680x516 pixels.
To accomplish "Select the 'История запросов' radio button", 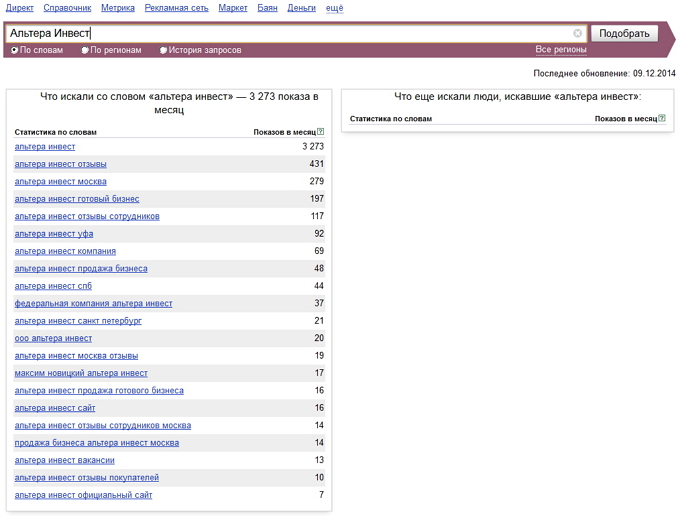I will [163, 50].
